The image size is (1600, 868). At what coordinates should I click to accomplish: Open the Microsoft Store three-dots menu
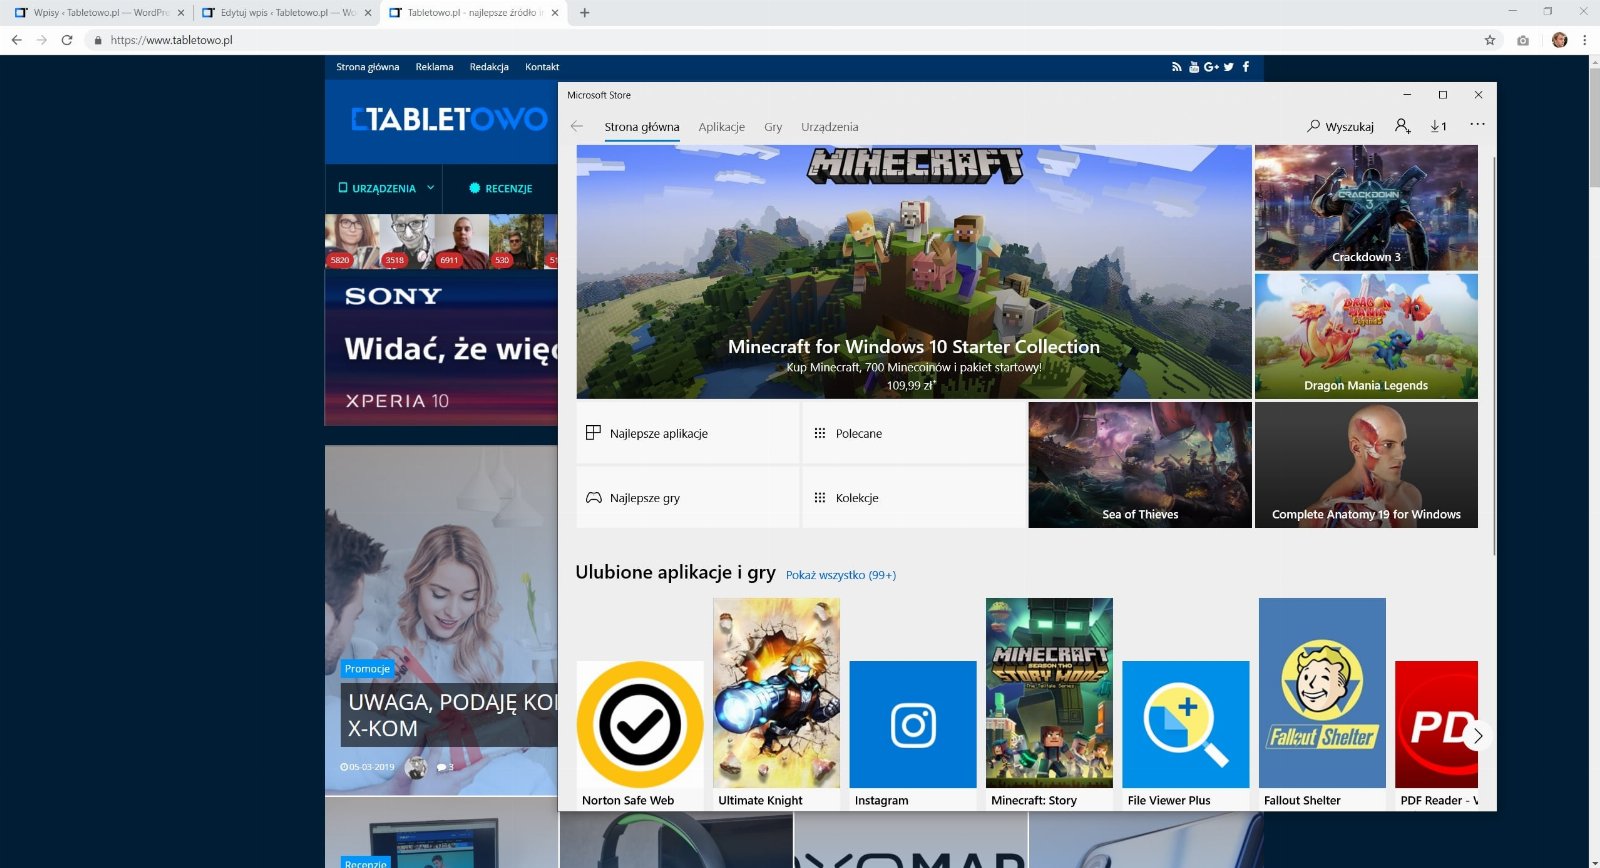[x=1477, y=125]
